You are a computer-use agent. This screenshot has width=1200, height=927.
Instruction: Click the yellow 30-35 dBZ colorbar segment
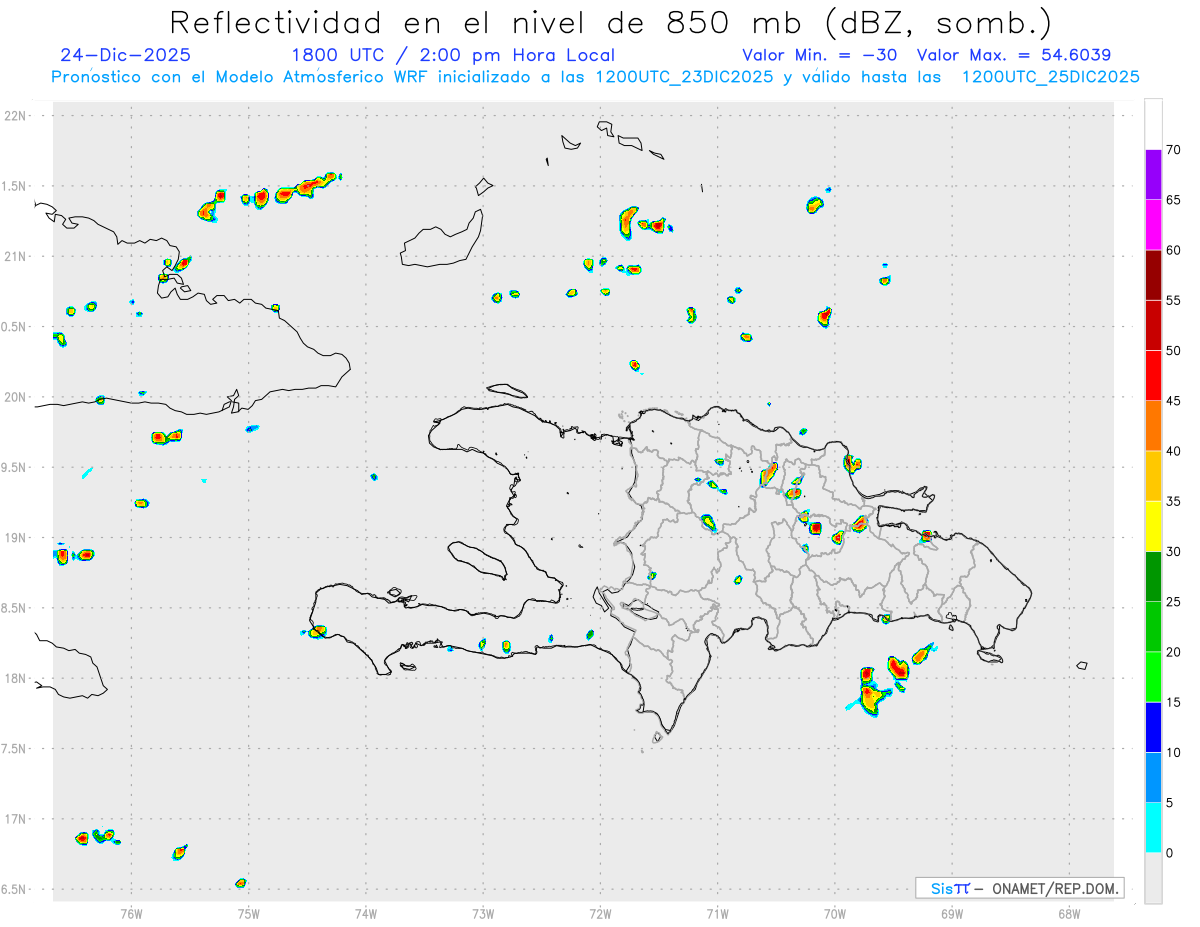1153,526
